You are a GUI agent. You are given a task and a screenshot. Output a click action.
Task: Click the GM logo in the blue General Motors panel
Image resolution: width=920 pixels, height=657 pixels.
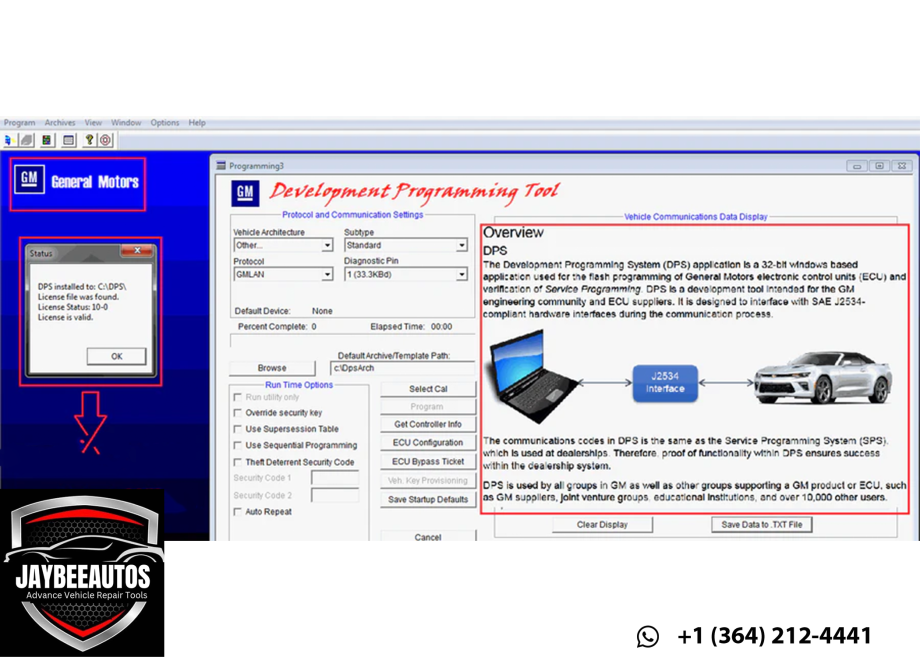coord(29,179)
